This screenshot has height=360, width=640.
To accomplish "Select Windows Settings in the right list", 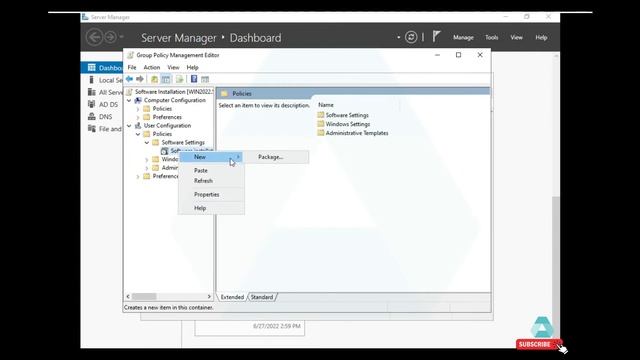I will click(x=348, y=124).
